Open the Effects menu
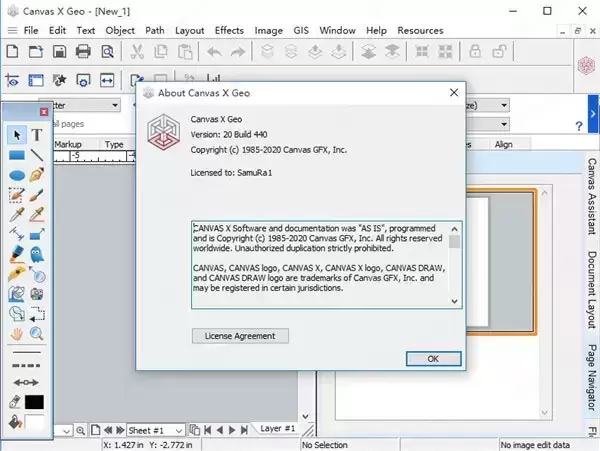 (x=229, y=31)
